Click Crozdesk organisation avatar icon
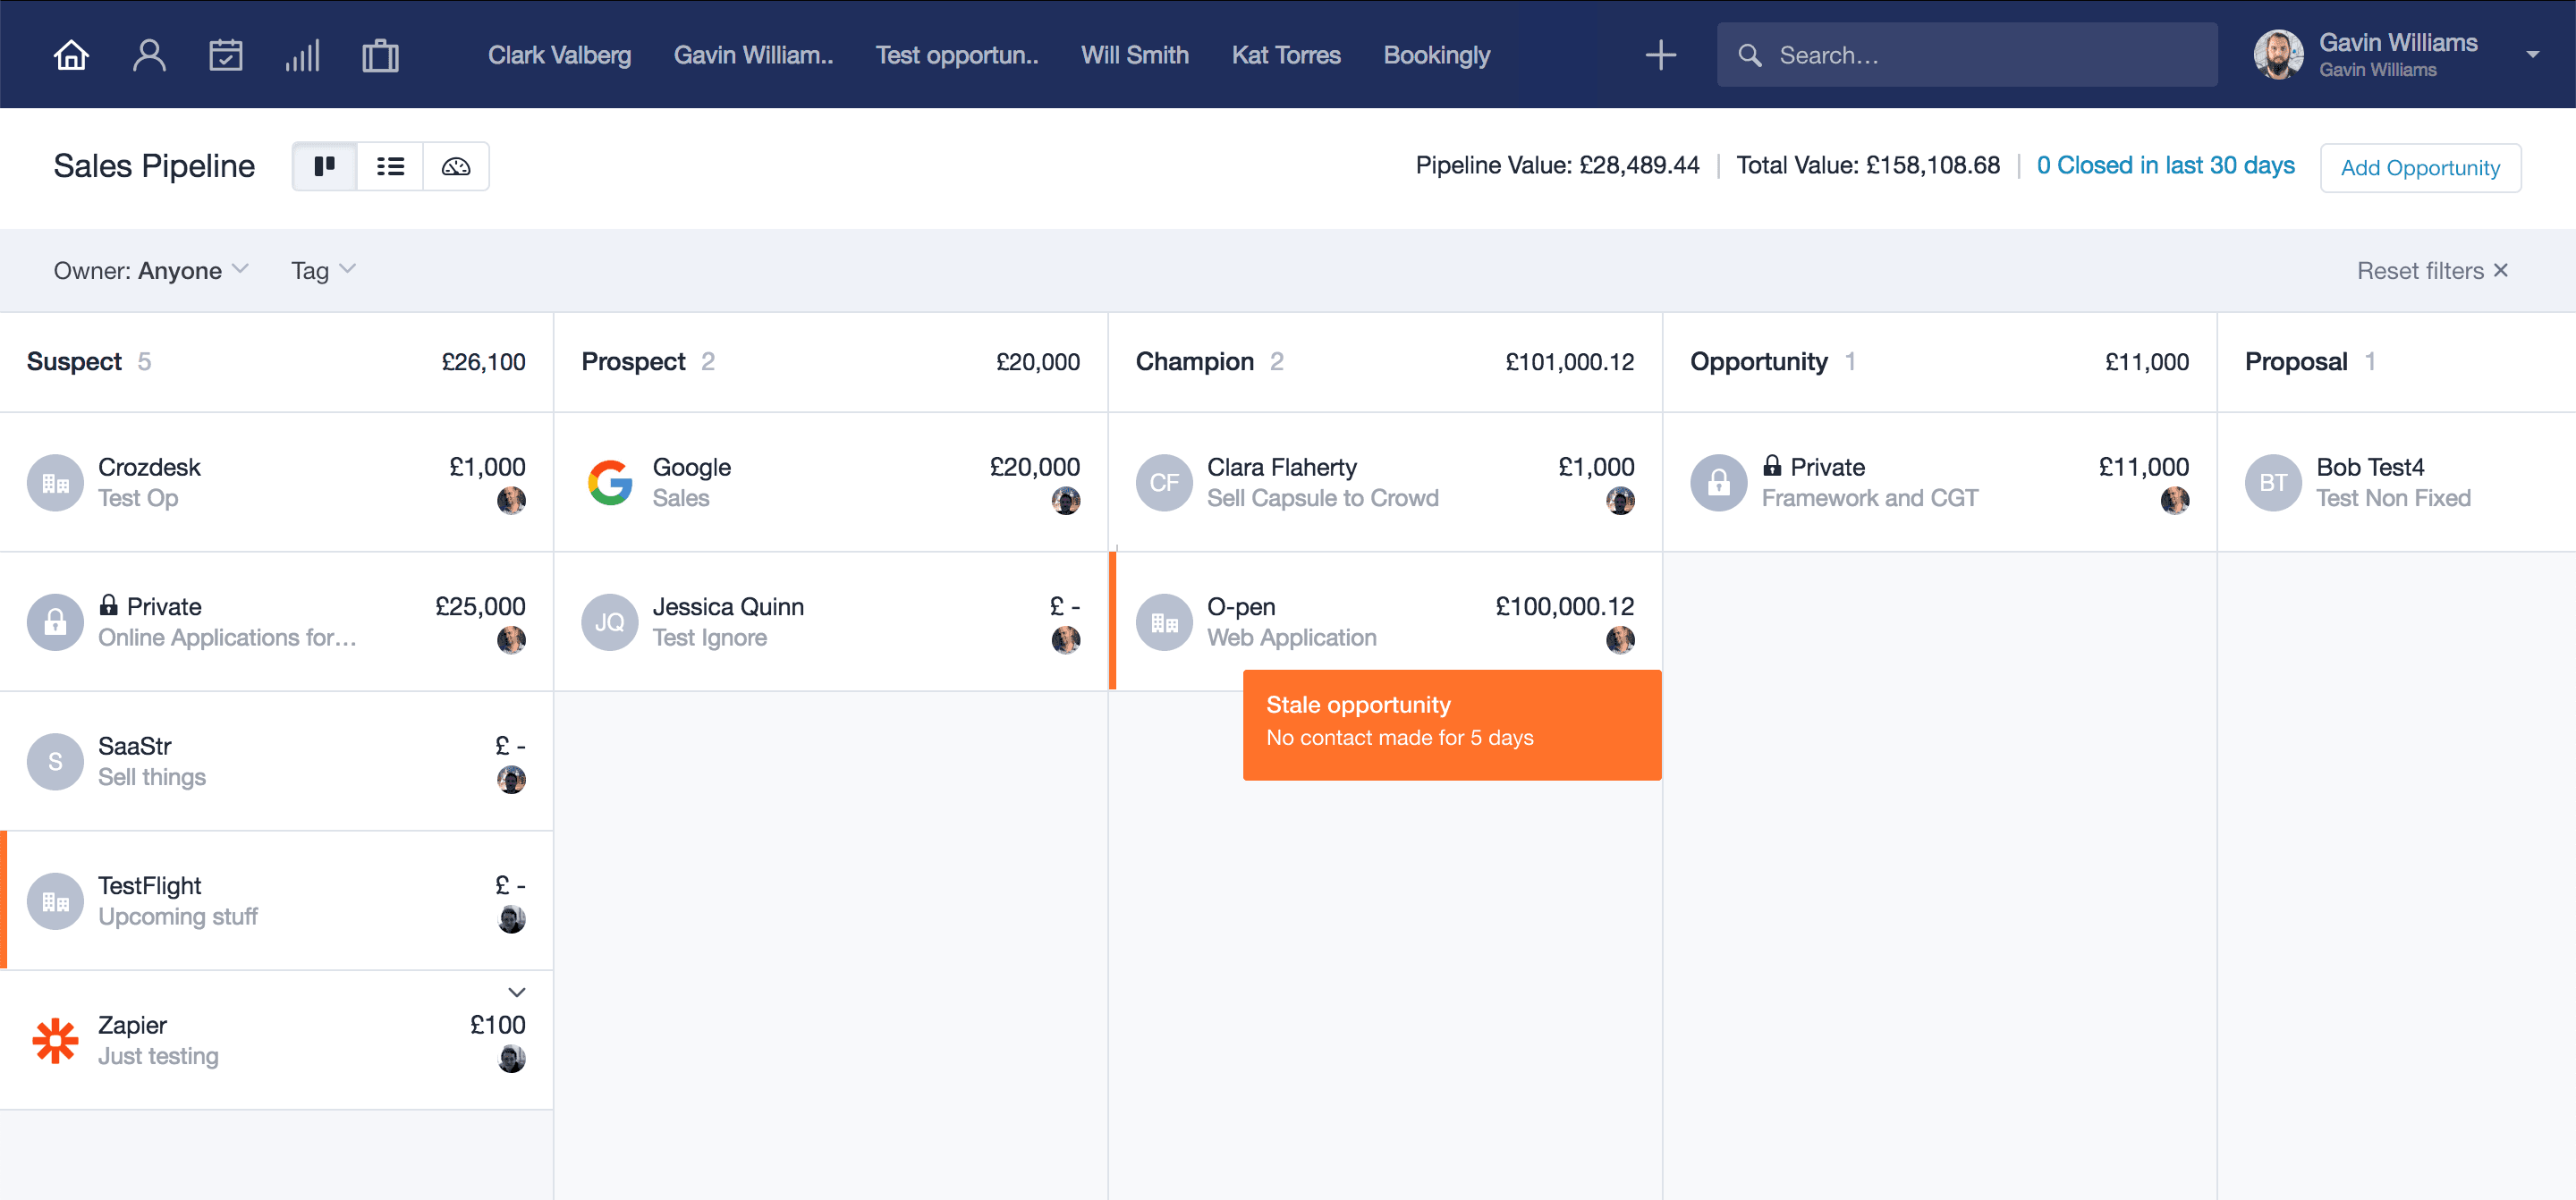The width and height of the screenshot is (2576, 1200). tap(55, 483)
